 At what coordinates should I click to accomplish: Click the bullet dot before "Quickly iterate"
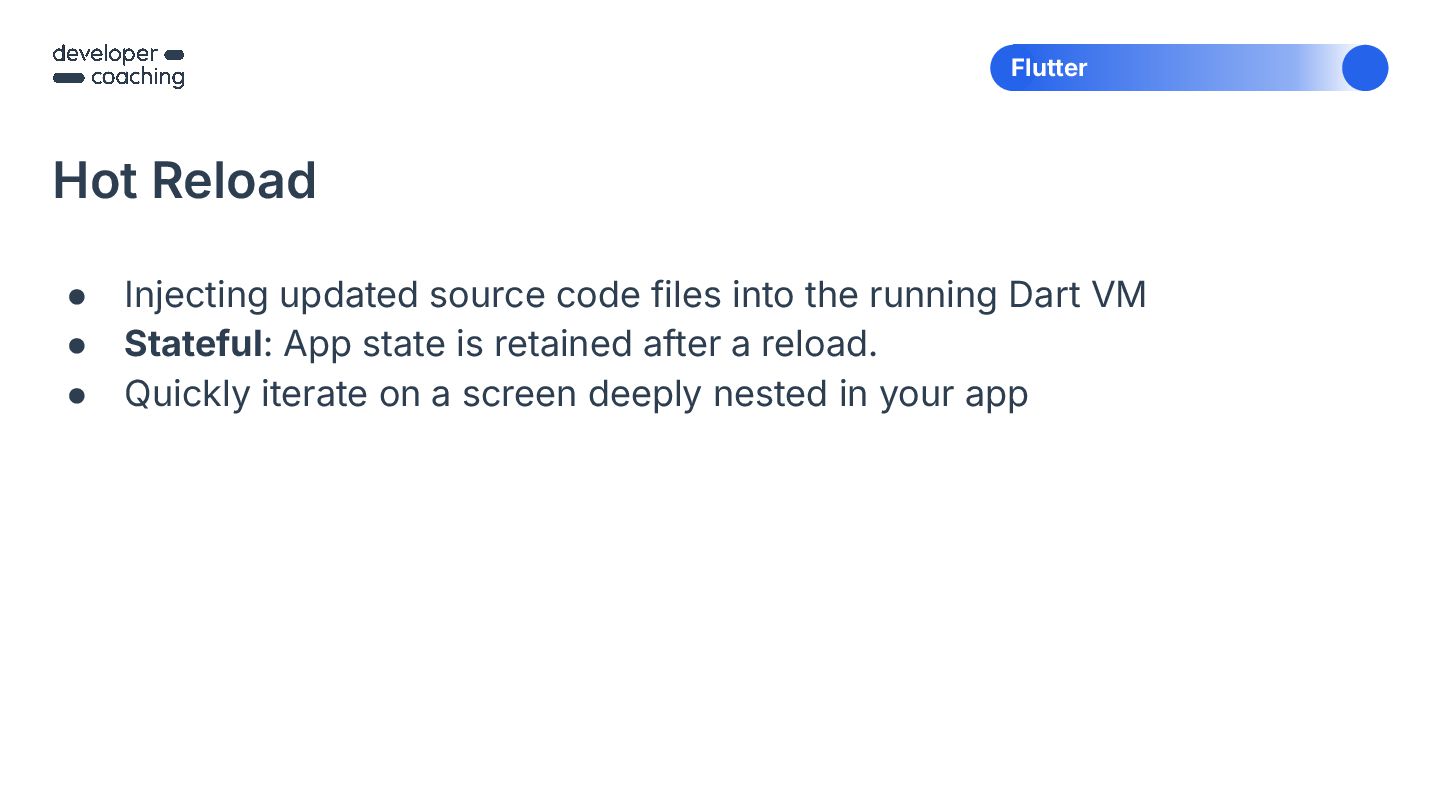point(77,396)
